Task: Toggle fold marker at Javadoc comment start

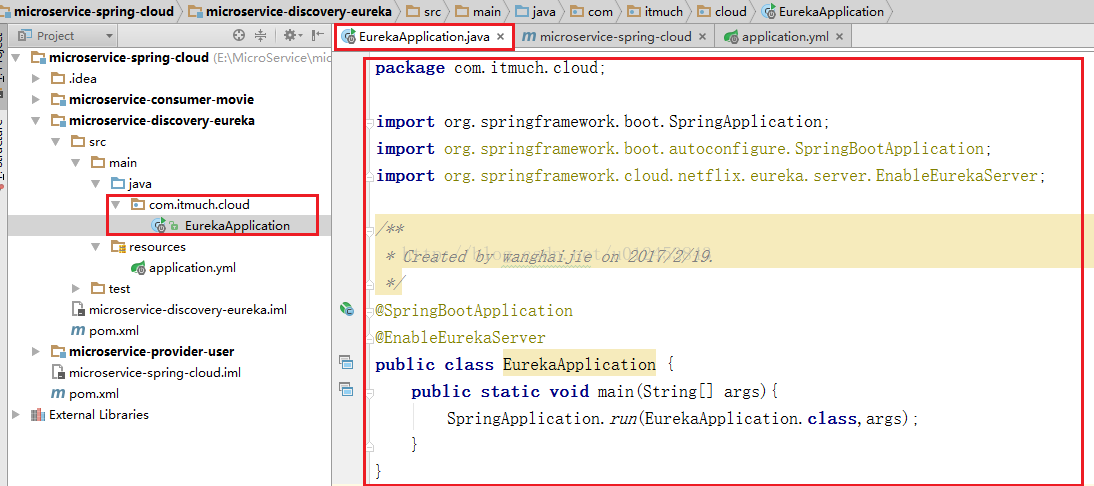Action: [370, 229]
